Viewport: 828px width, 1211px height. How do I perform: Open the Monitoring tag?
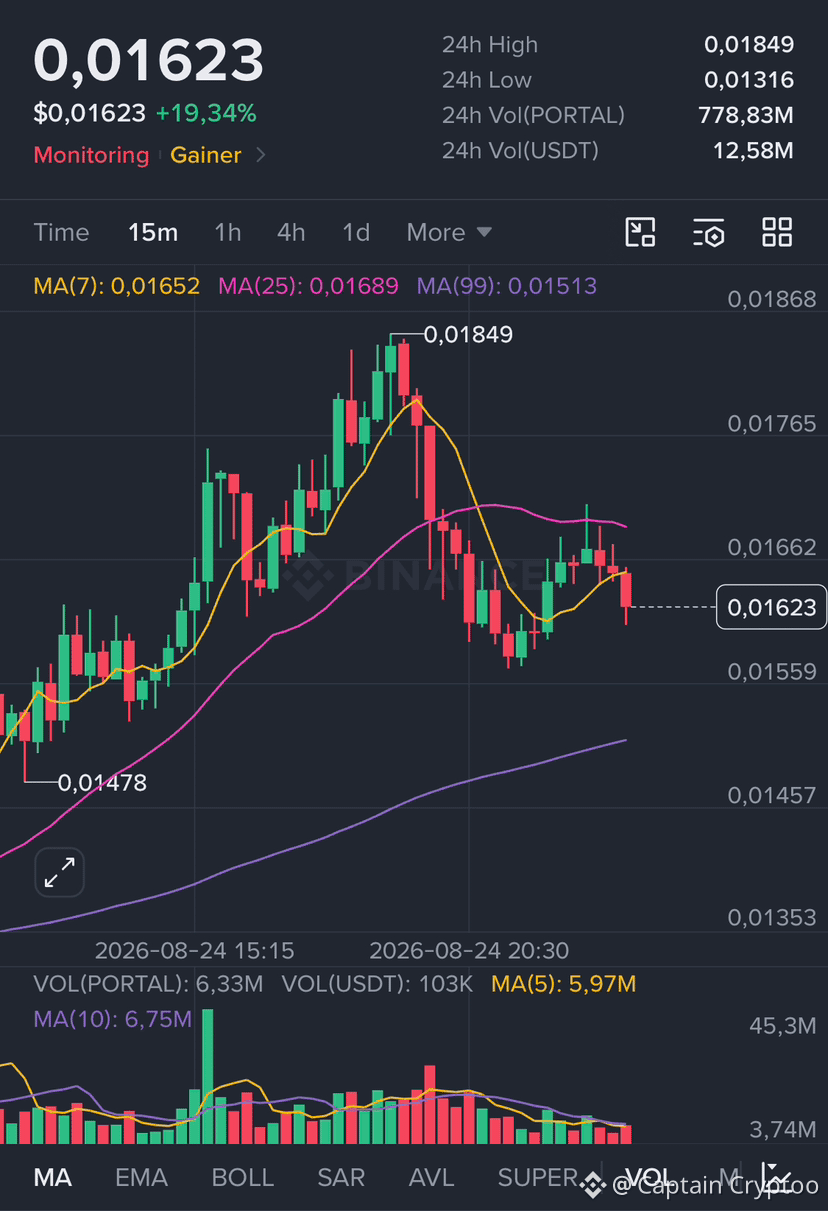pos(91,155)
